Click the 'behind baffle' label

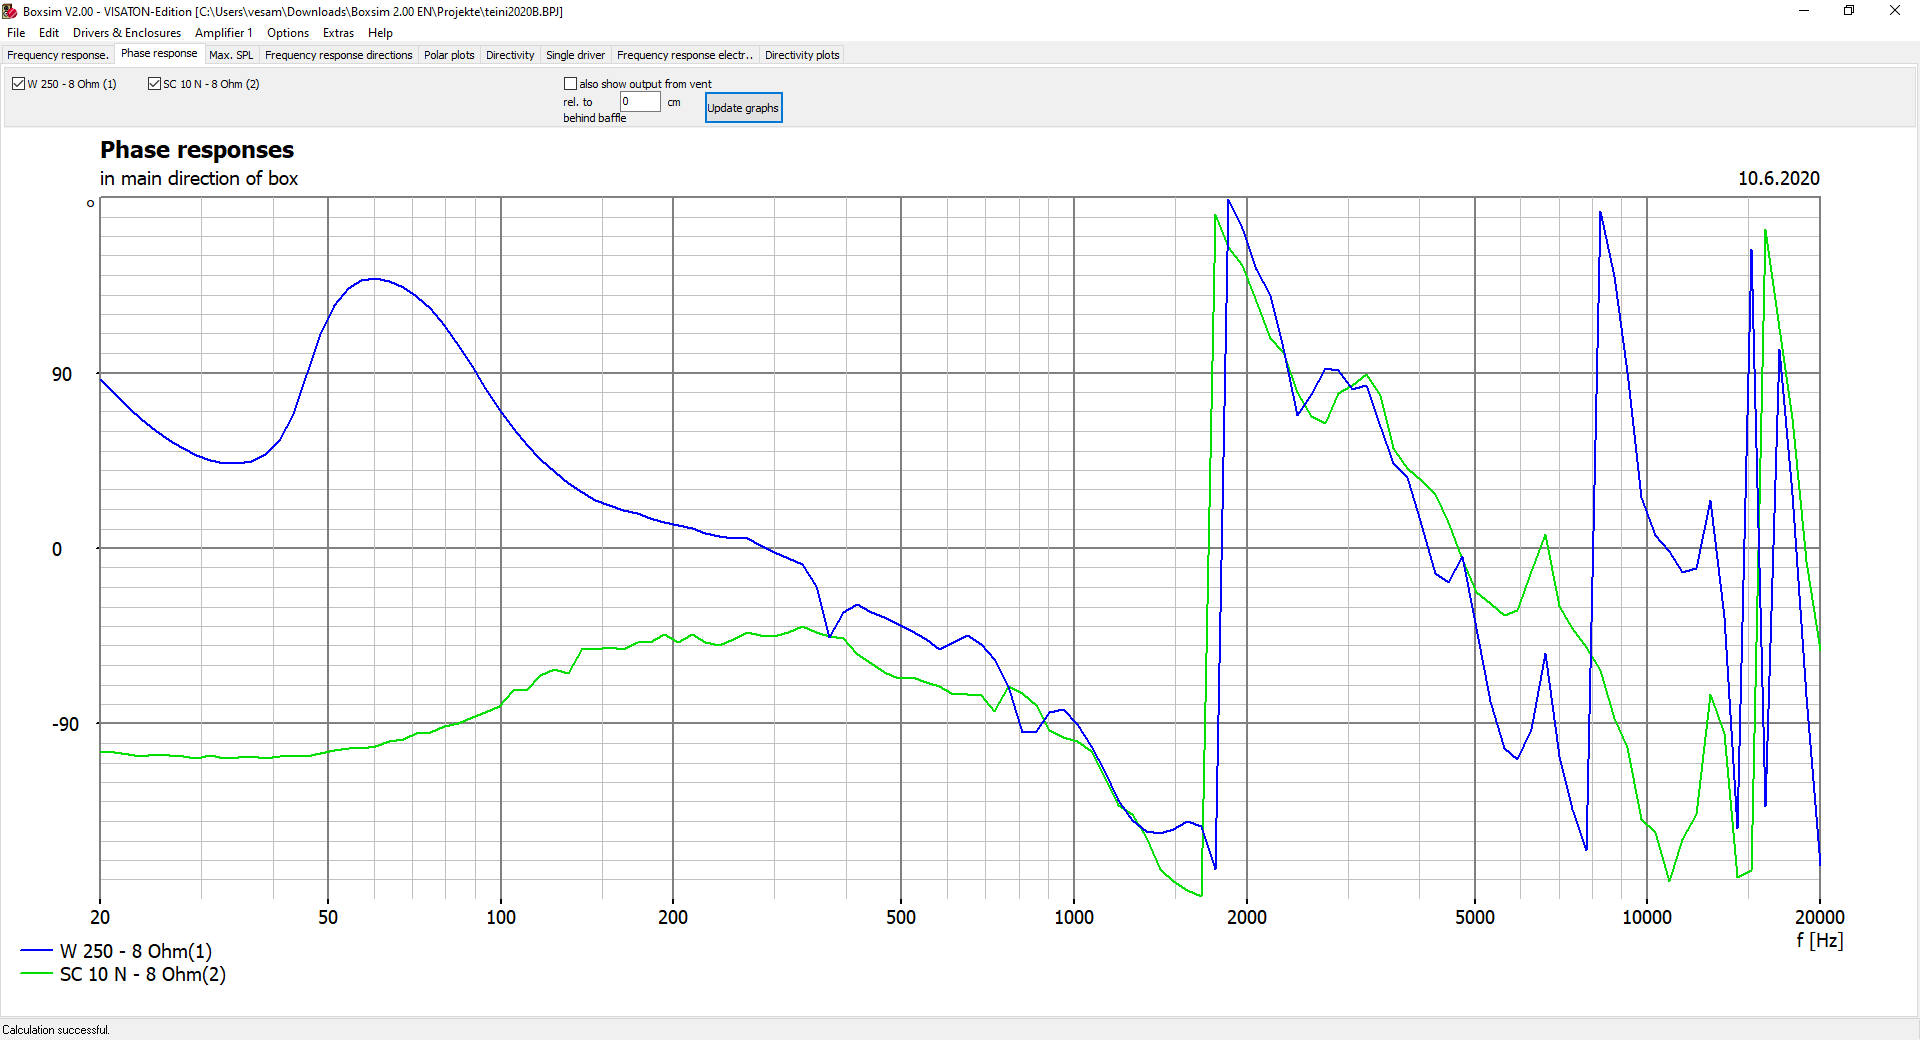tap(595, 118)
